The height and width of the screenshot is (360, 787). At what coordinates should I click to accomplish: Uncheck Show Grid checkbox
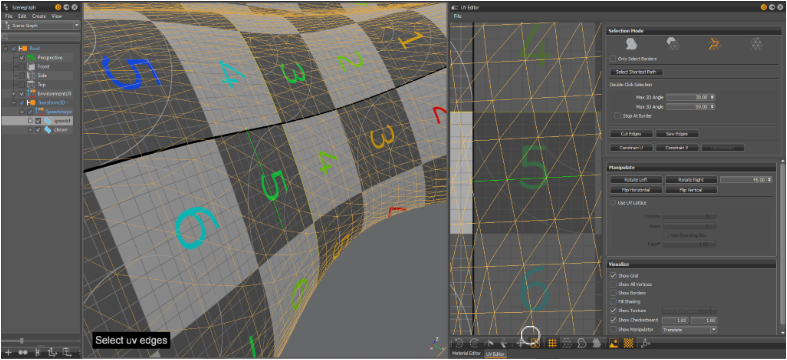point(613,276)
